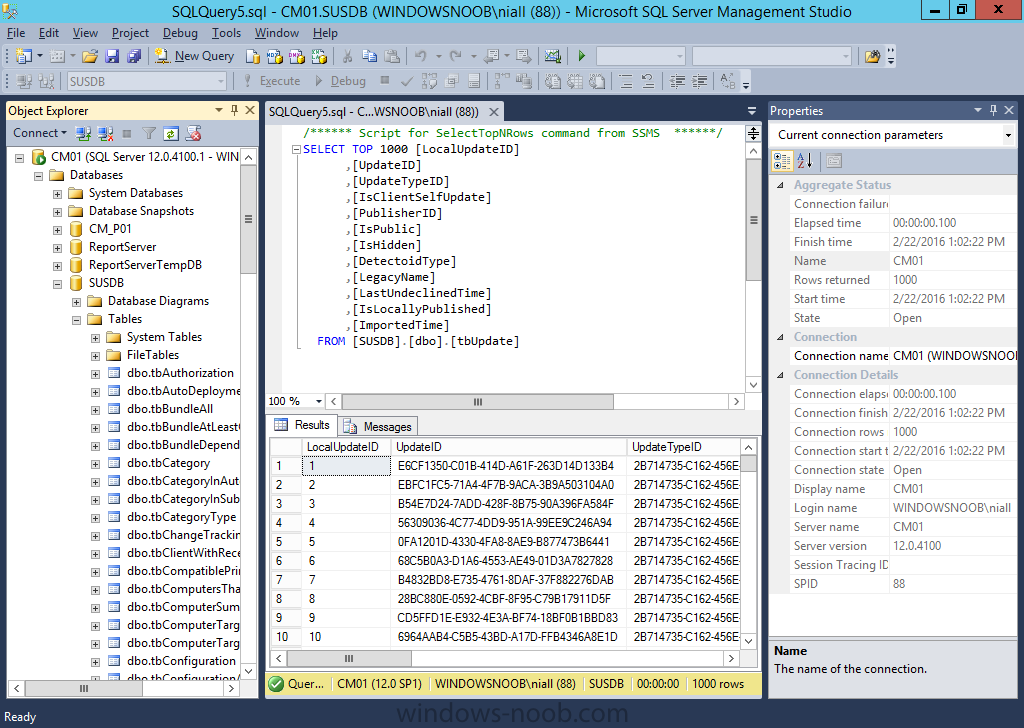Select the dbo.tbAuthorization table

(180, 373)
